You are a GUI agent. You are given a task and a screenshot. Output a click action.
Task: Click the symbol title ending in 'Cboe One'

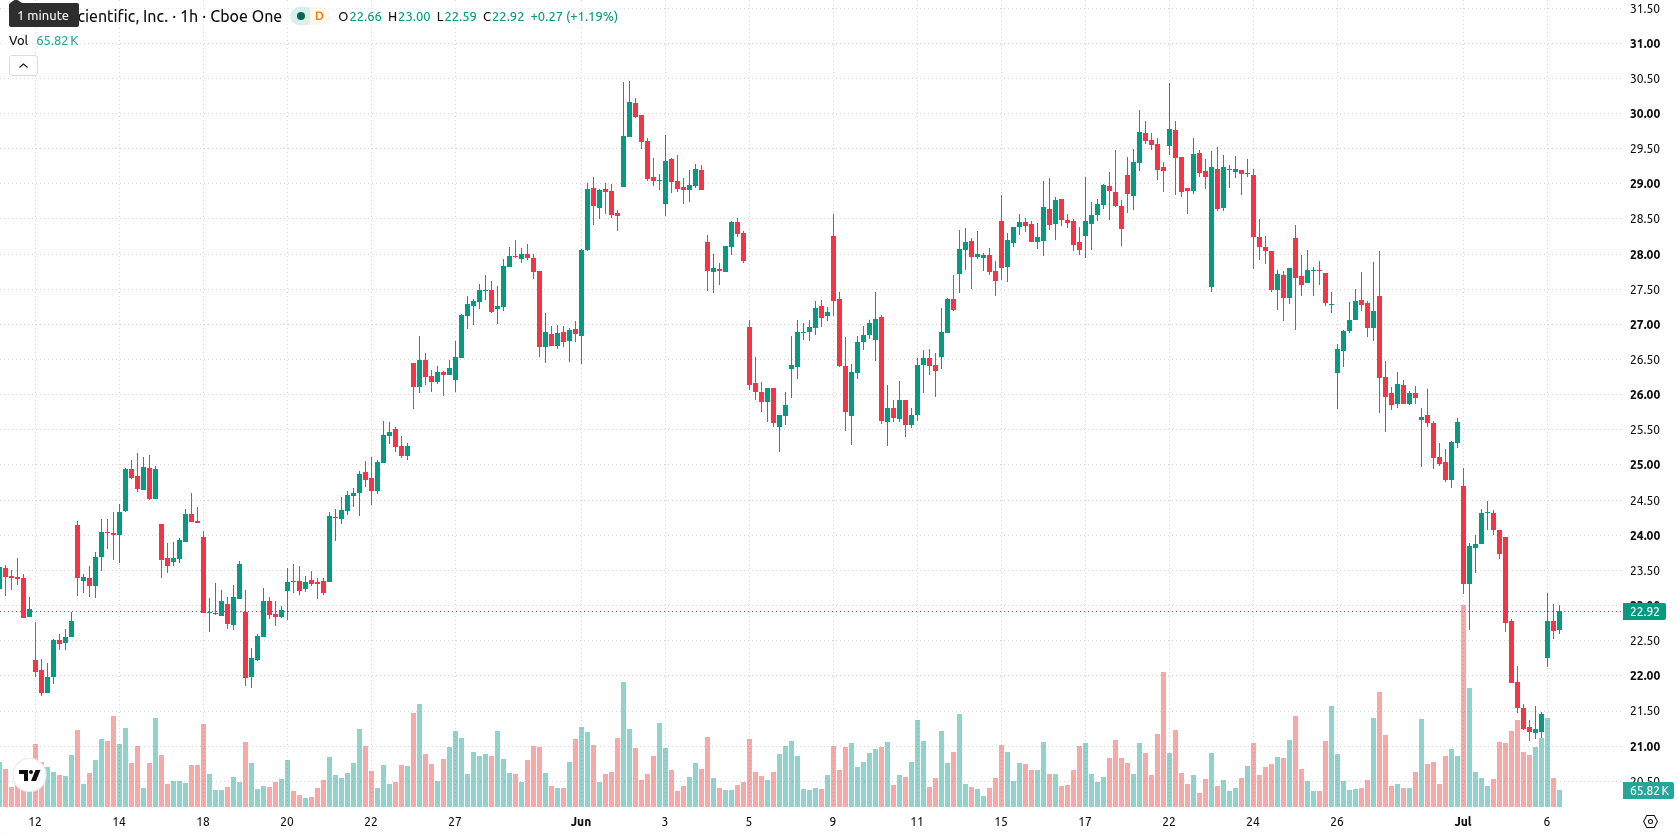[180, 16]
